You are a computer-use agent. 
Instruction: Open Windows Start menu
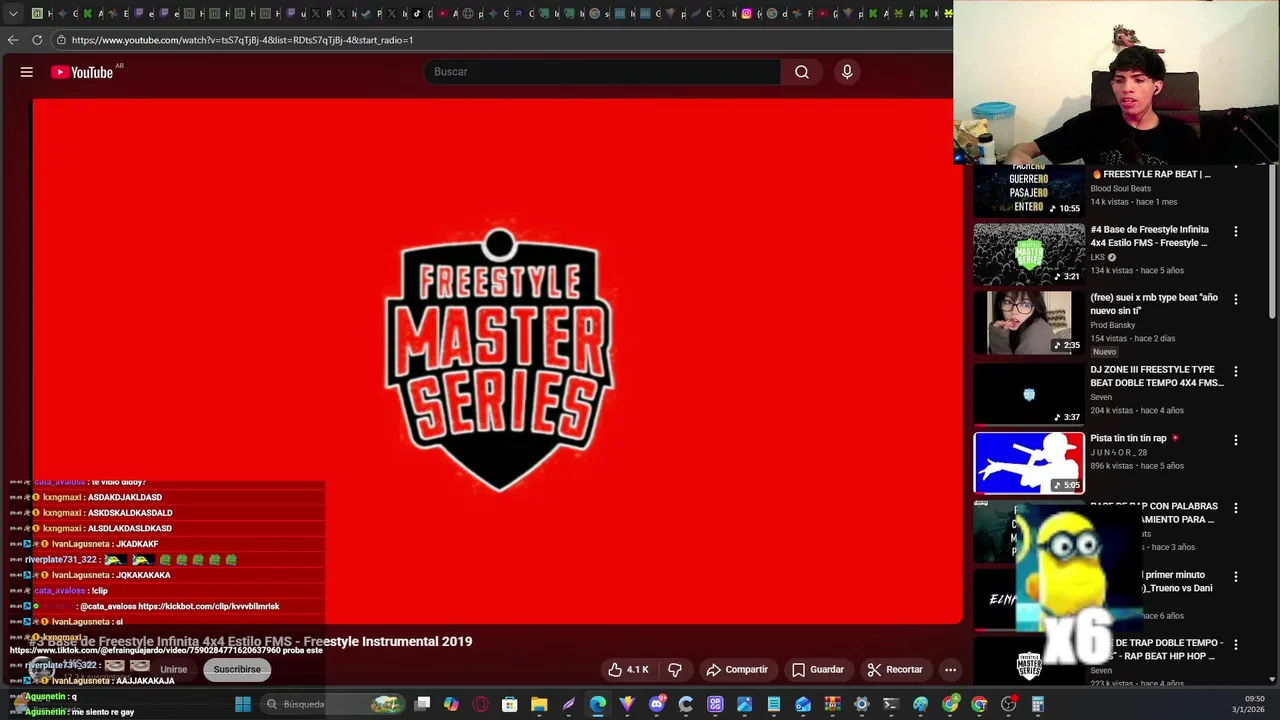click(242, 704)
